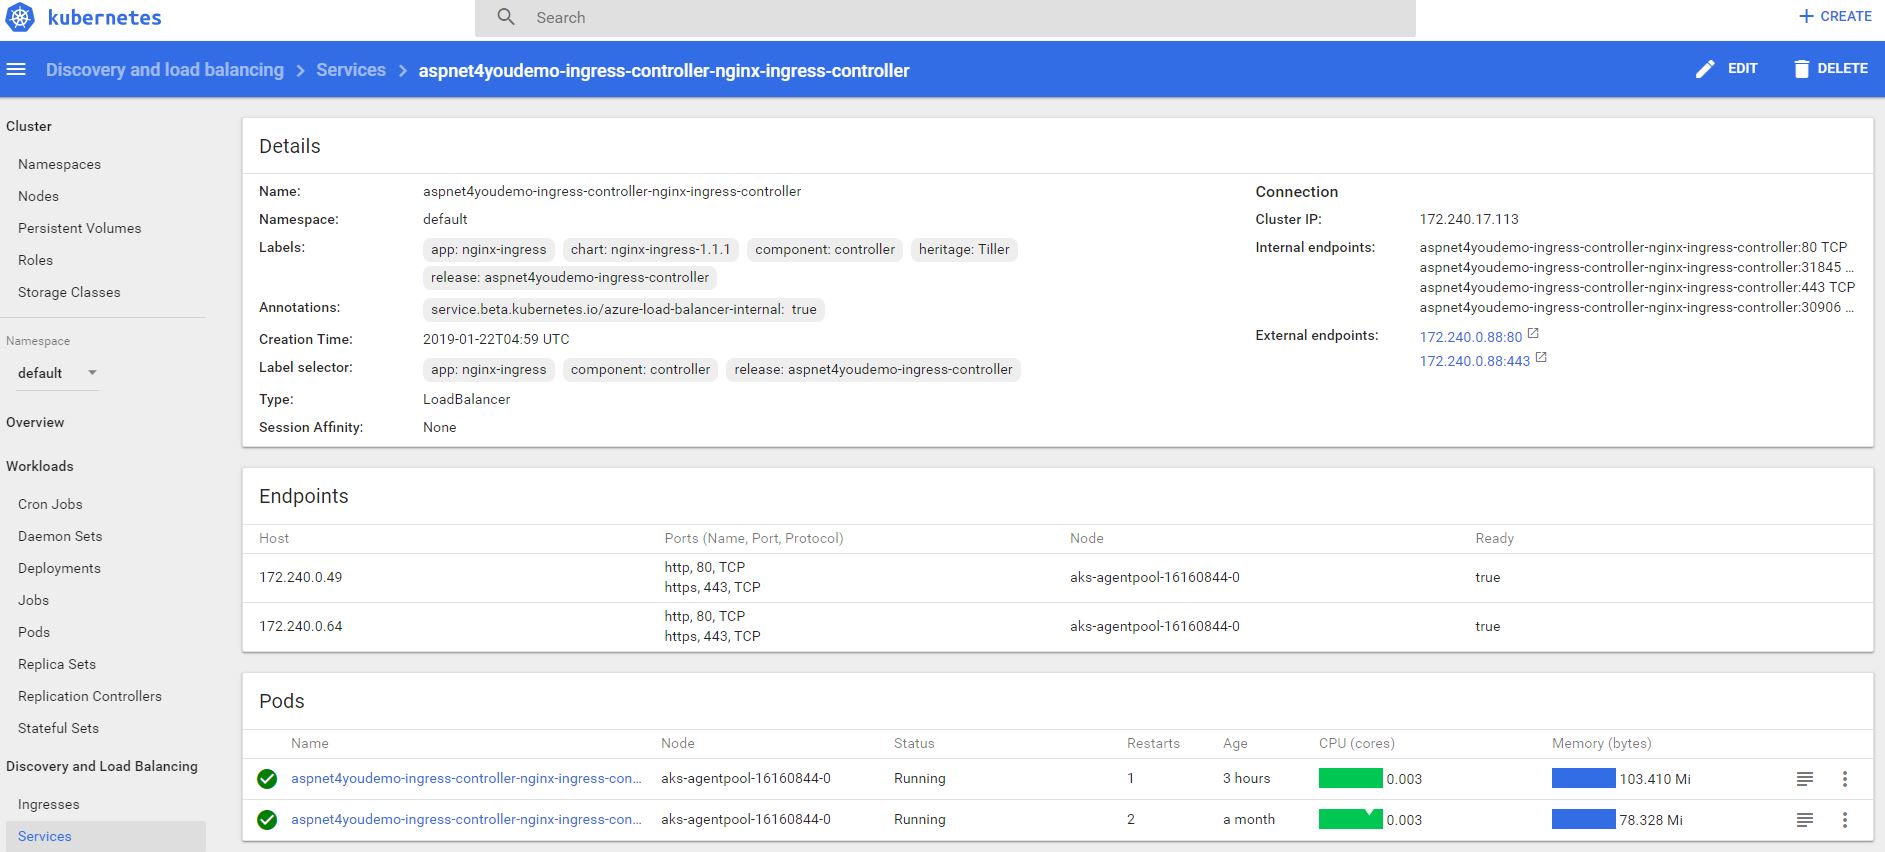The width and height of the screenshot is (1885, 852).
Task: Click endpoint host 172.240.0.49
Action: (301, 577)
